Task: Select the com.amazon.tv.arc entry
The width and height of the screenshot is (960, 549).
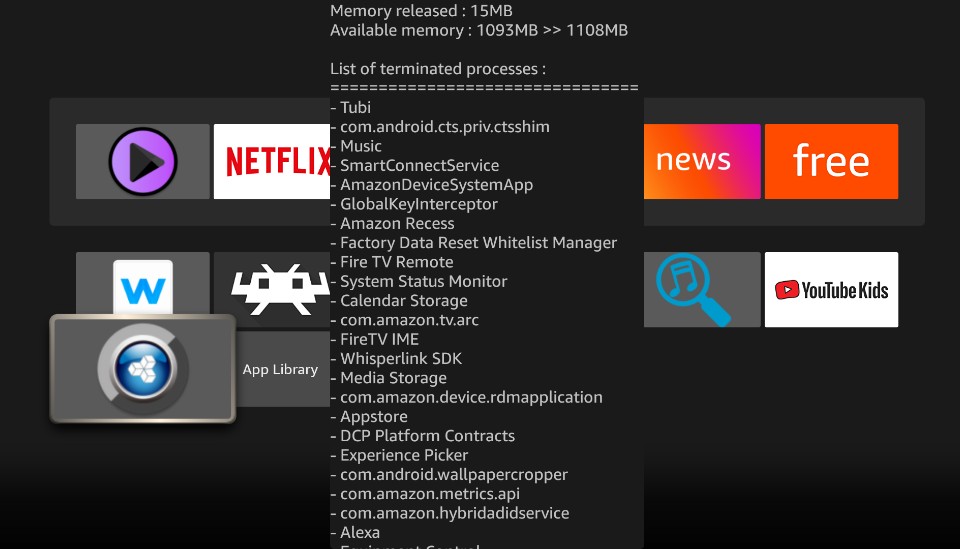Action: coord(405,320)
